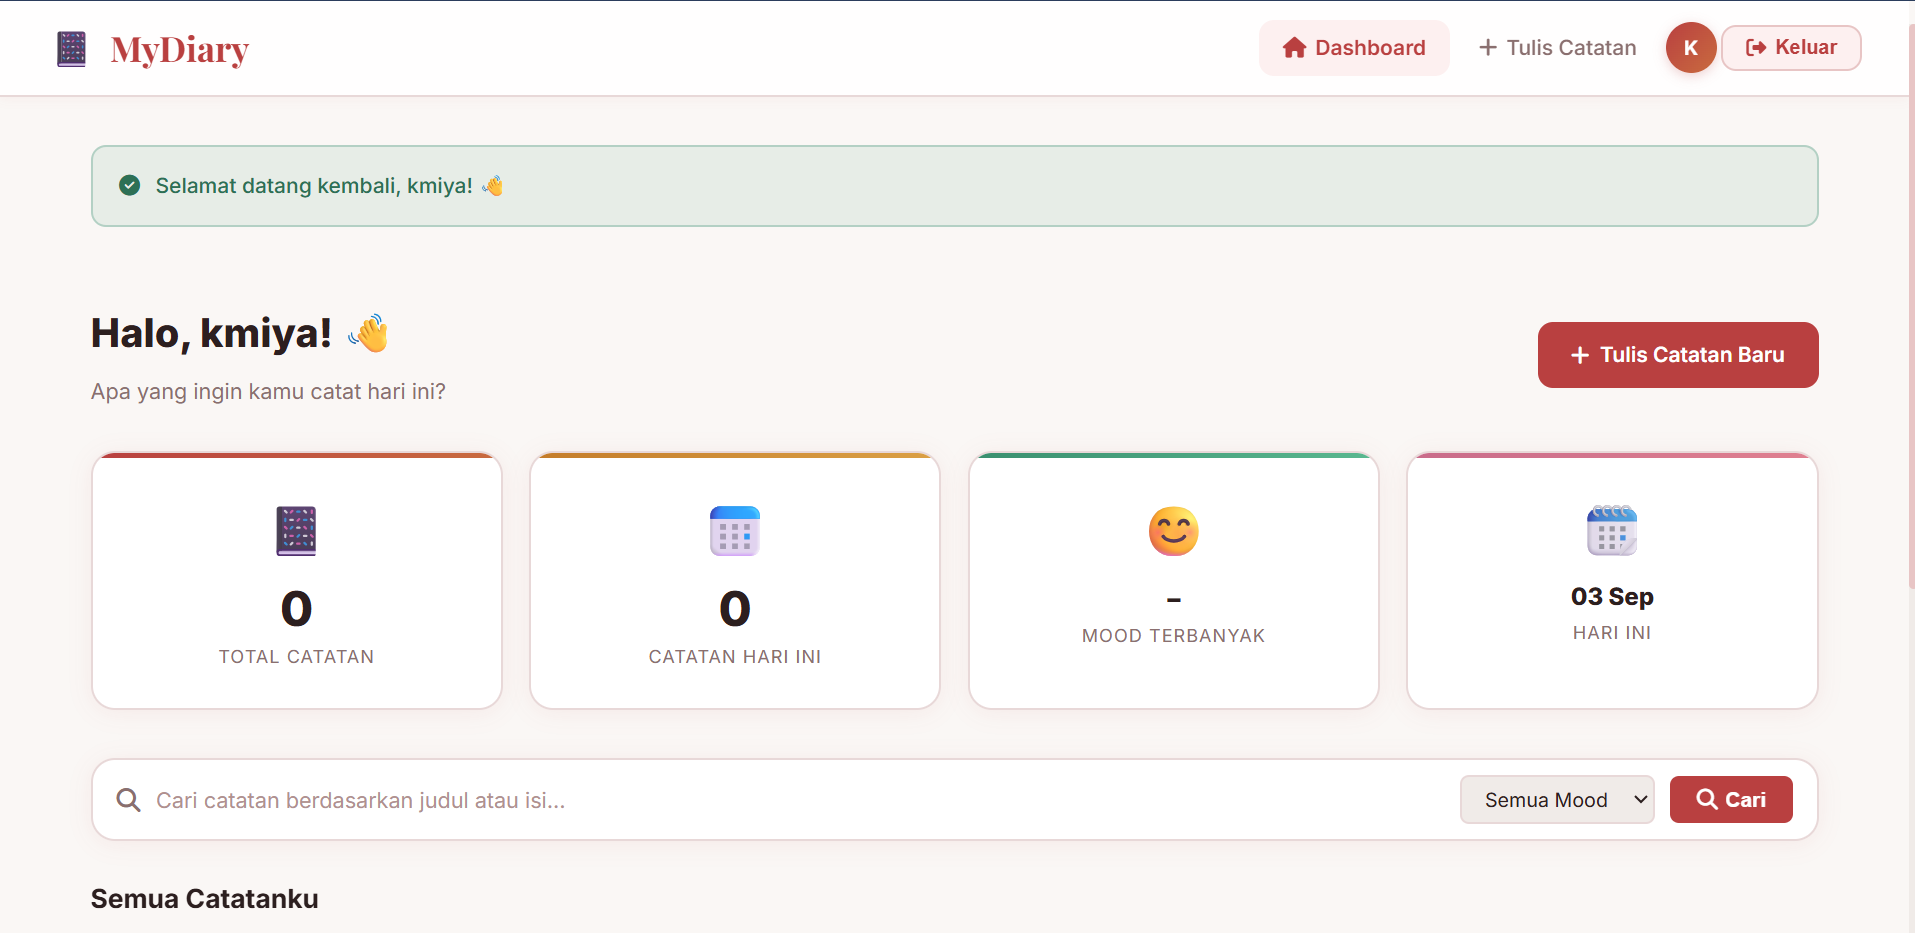Click the magnifier icon in search field
1915x933 pixels.
[129, 800]
